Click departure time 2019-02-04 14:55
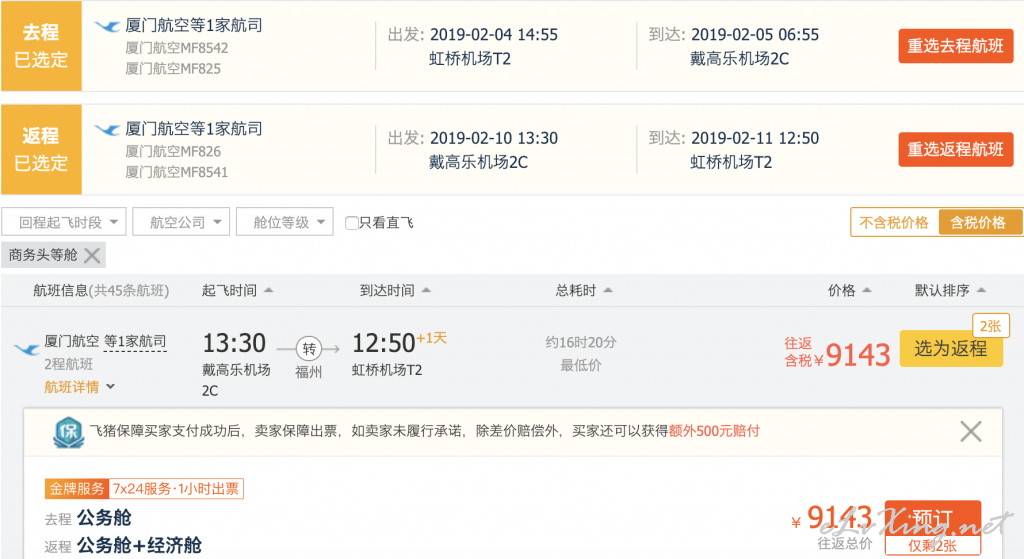The width and height of the screenshot is (1024, 559). tap(494, 35)
